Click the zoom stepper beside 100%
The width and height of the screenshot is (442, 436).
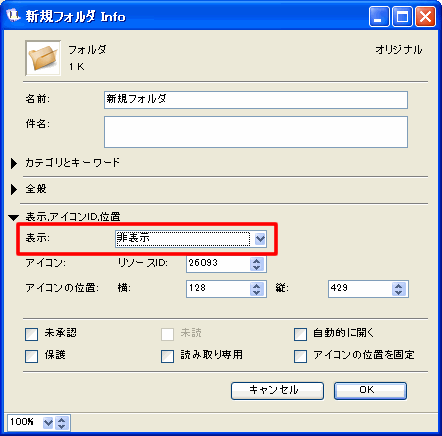pyautogui.click(x=61, y=423)
